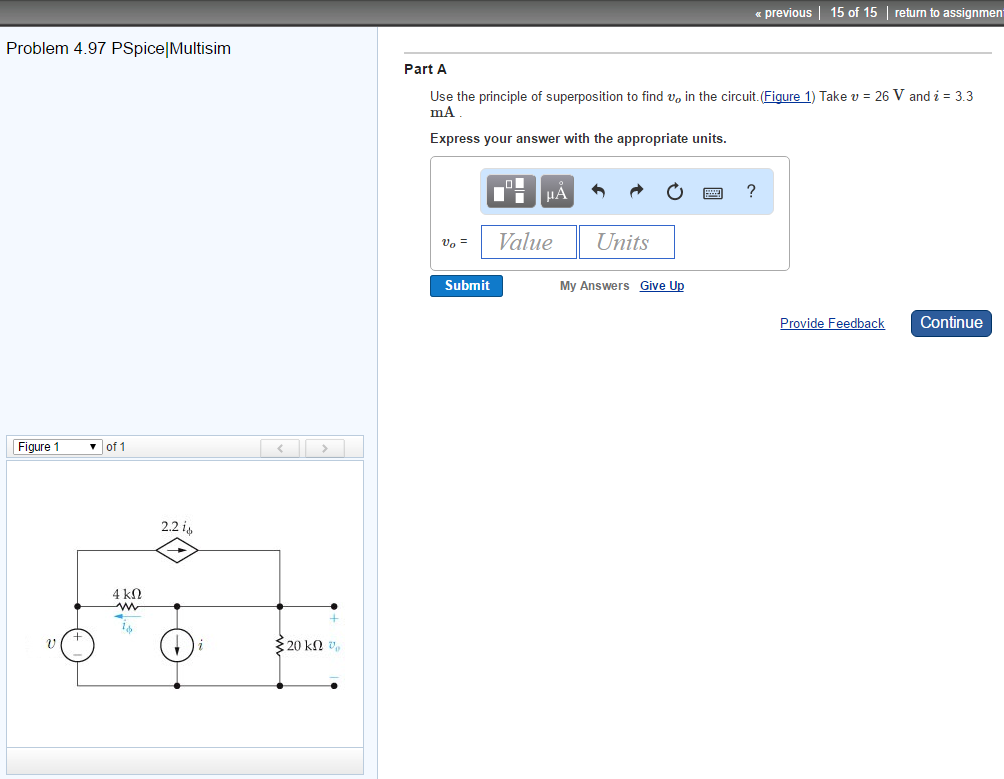Go to the next figure arrow
1004x779 pixels.
click(x=325, y=448)
